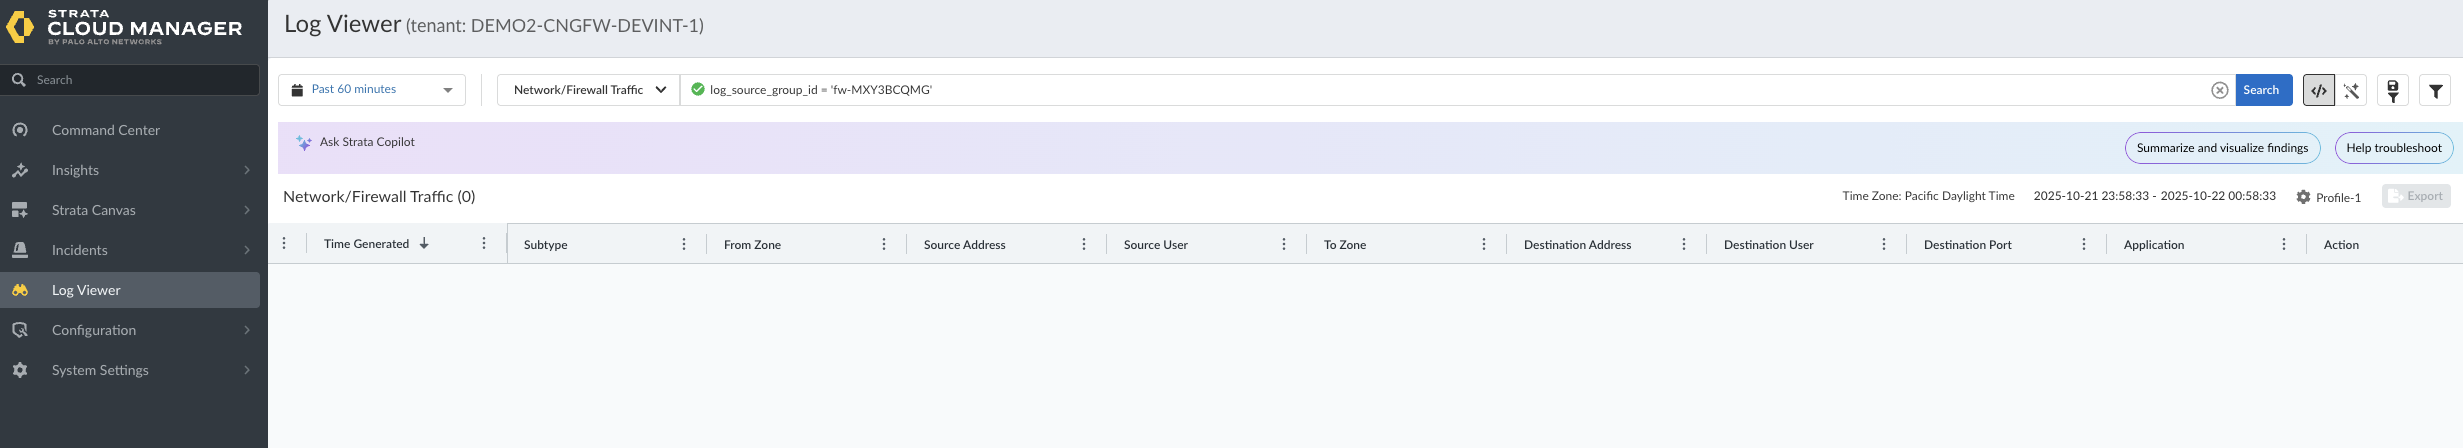The height and width of the screenshot is (448, 2463).
Task: Clear the query with the X icon
Action: [x=2219, y=90]
